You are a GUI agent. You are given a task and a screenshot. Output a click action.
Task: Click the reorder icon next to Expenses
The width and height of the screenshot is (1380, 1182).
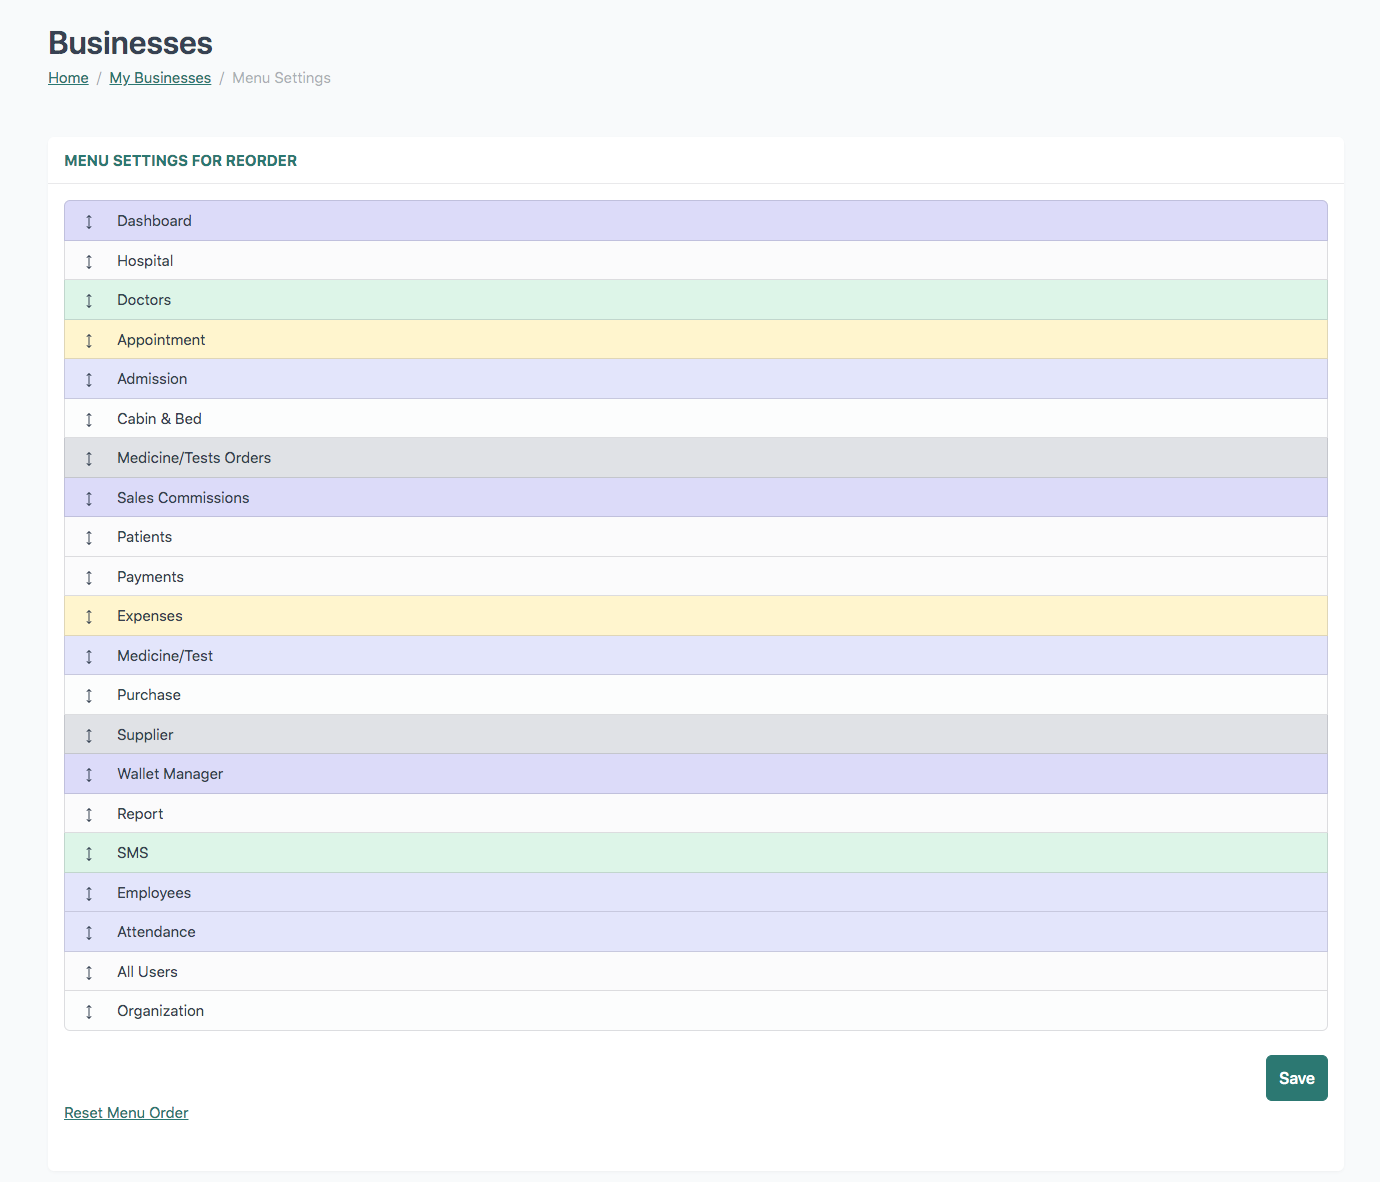[x=89, y=616]
